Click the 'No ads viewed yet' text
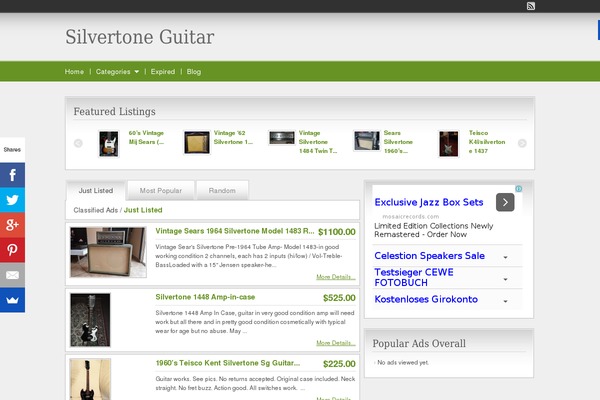 pos(403,362)
